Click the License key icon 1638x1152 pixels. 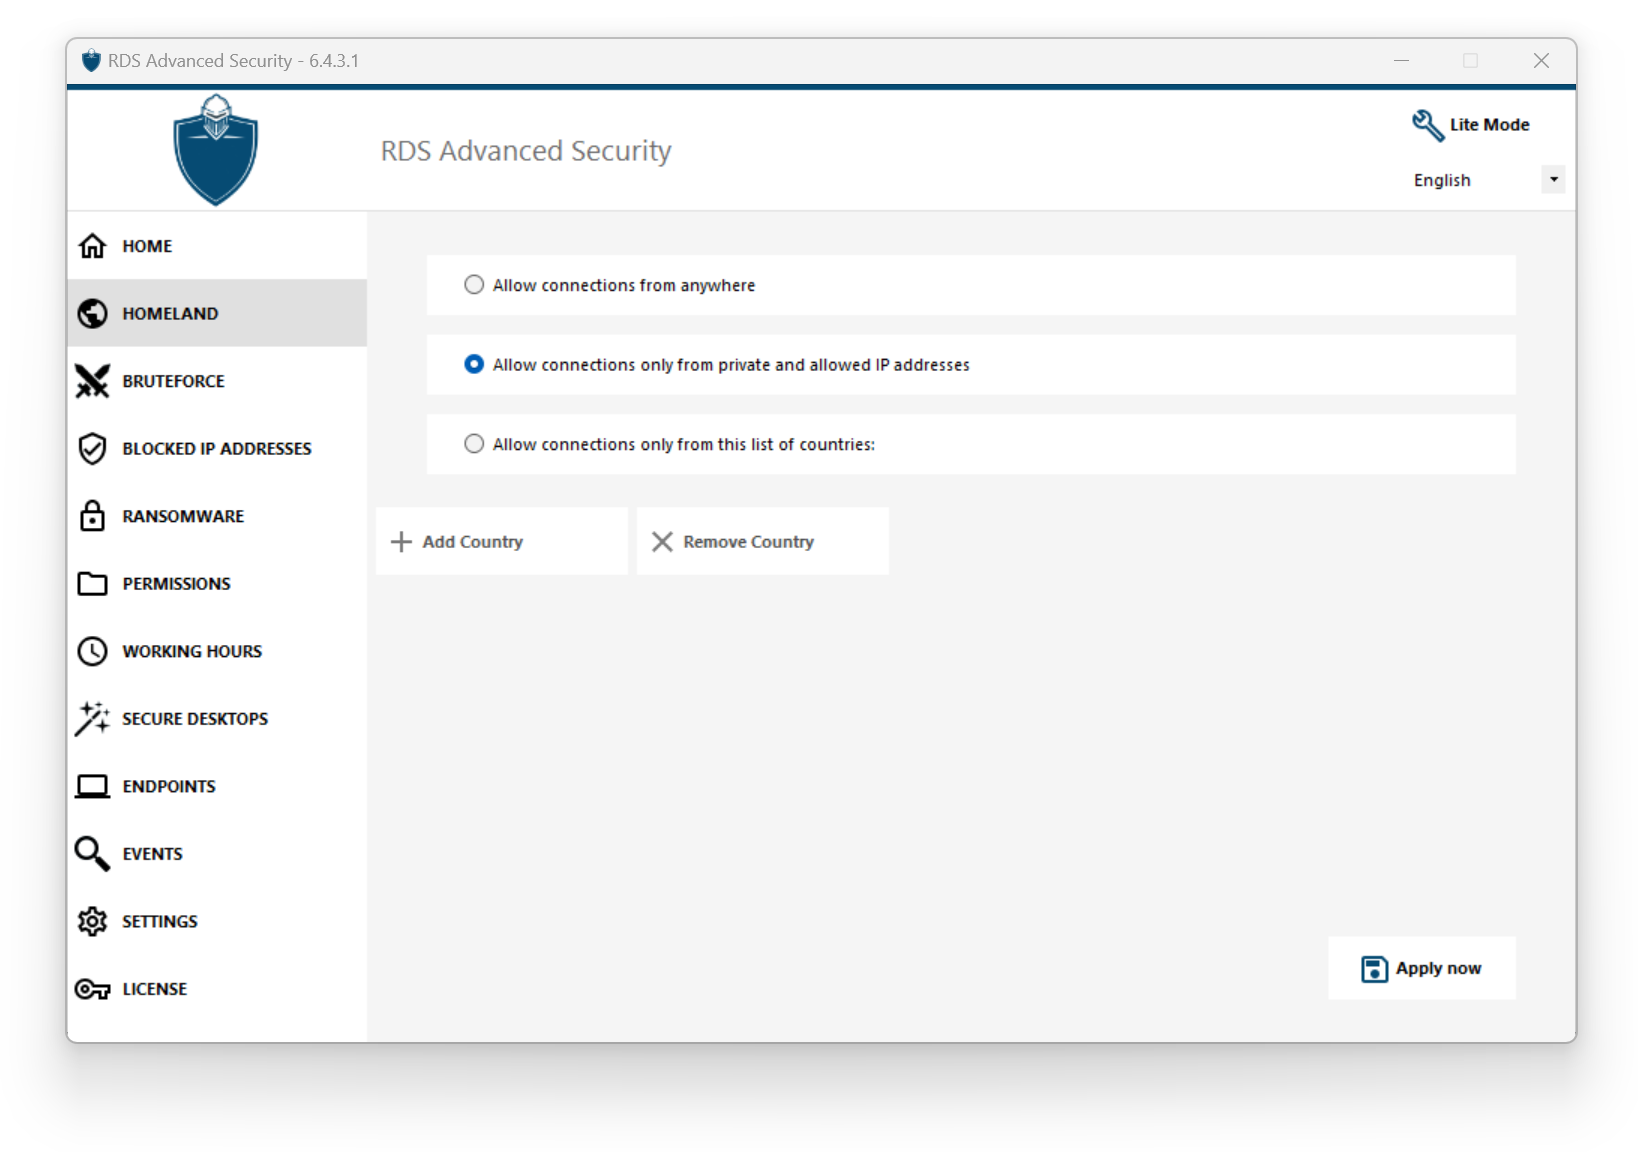[92, 989]
